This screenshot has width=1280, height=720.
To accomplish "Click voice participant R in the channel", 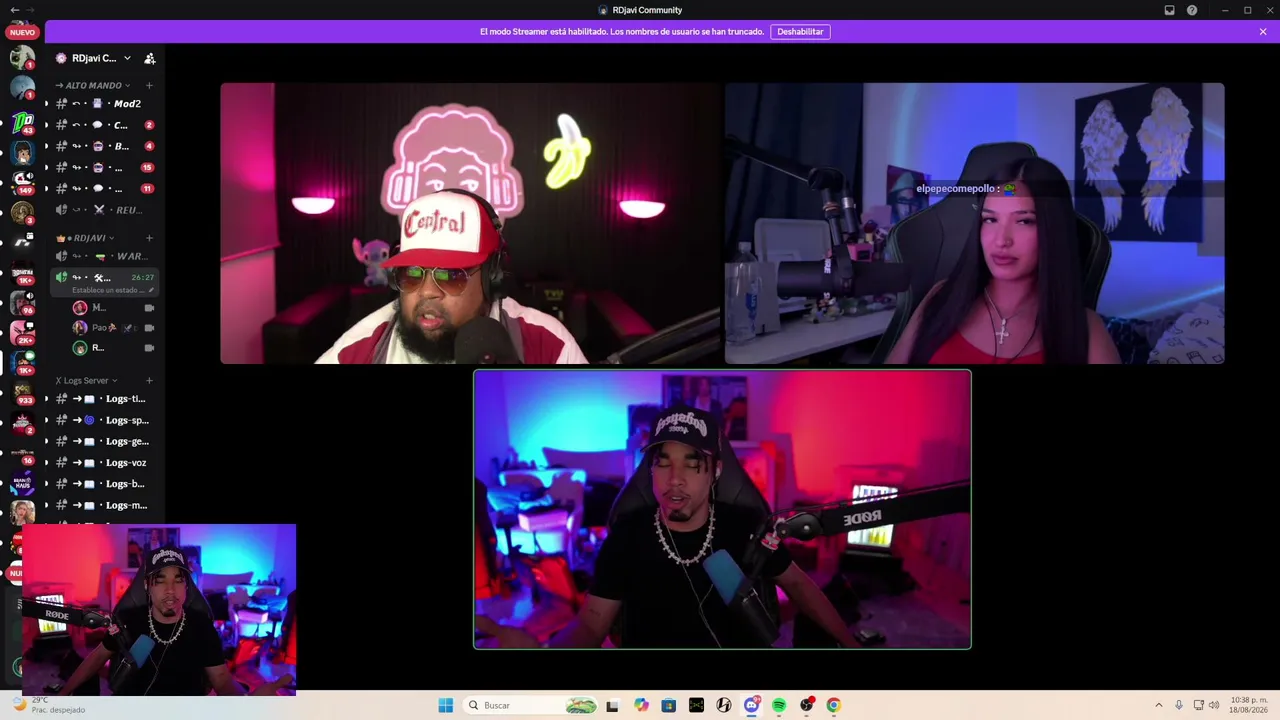I will [x=114, y=348].
